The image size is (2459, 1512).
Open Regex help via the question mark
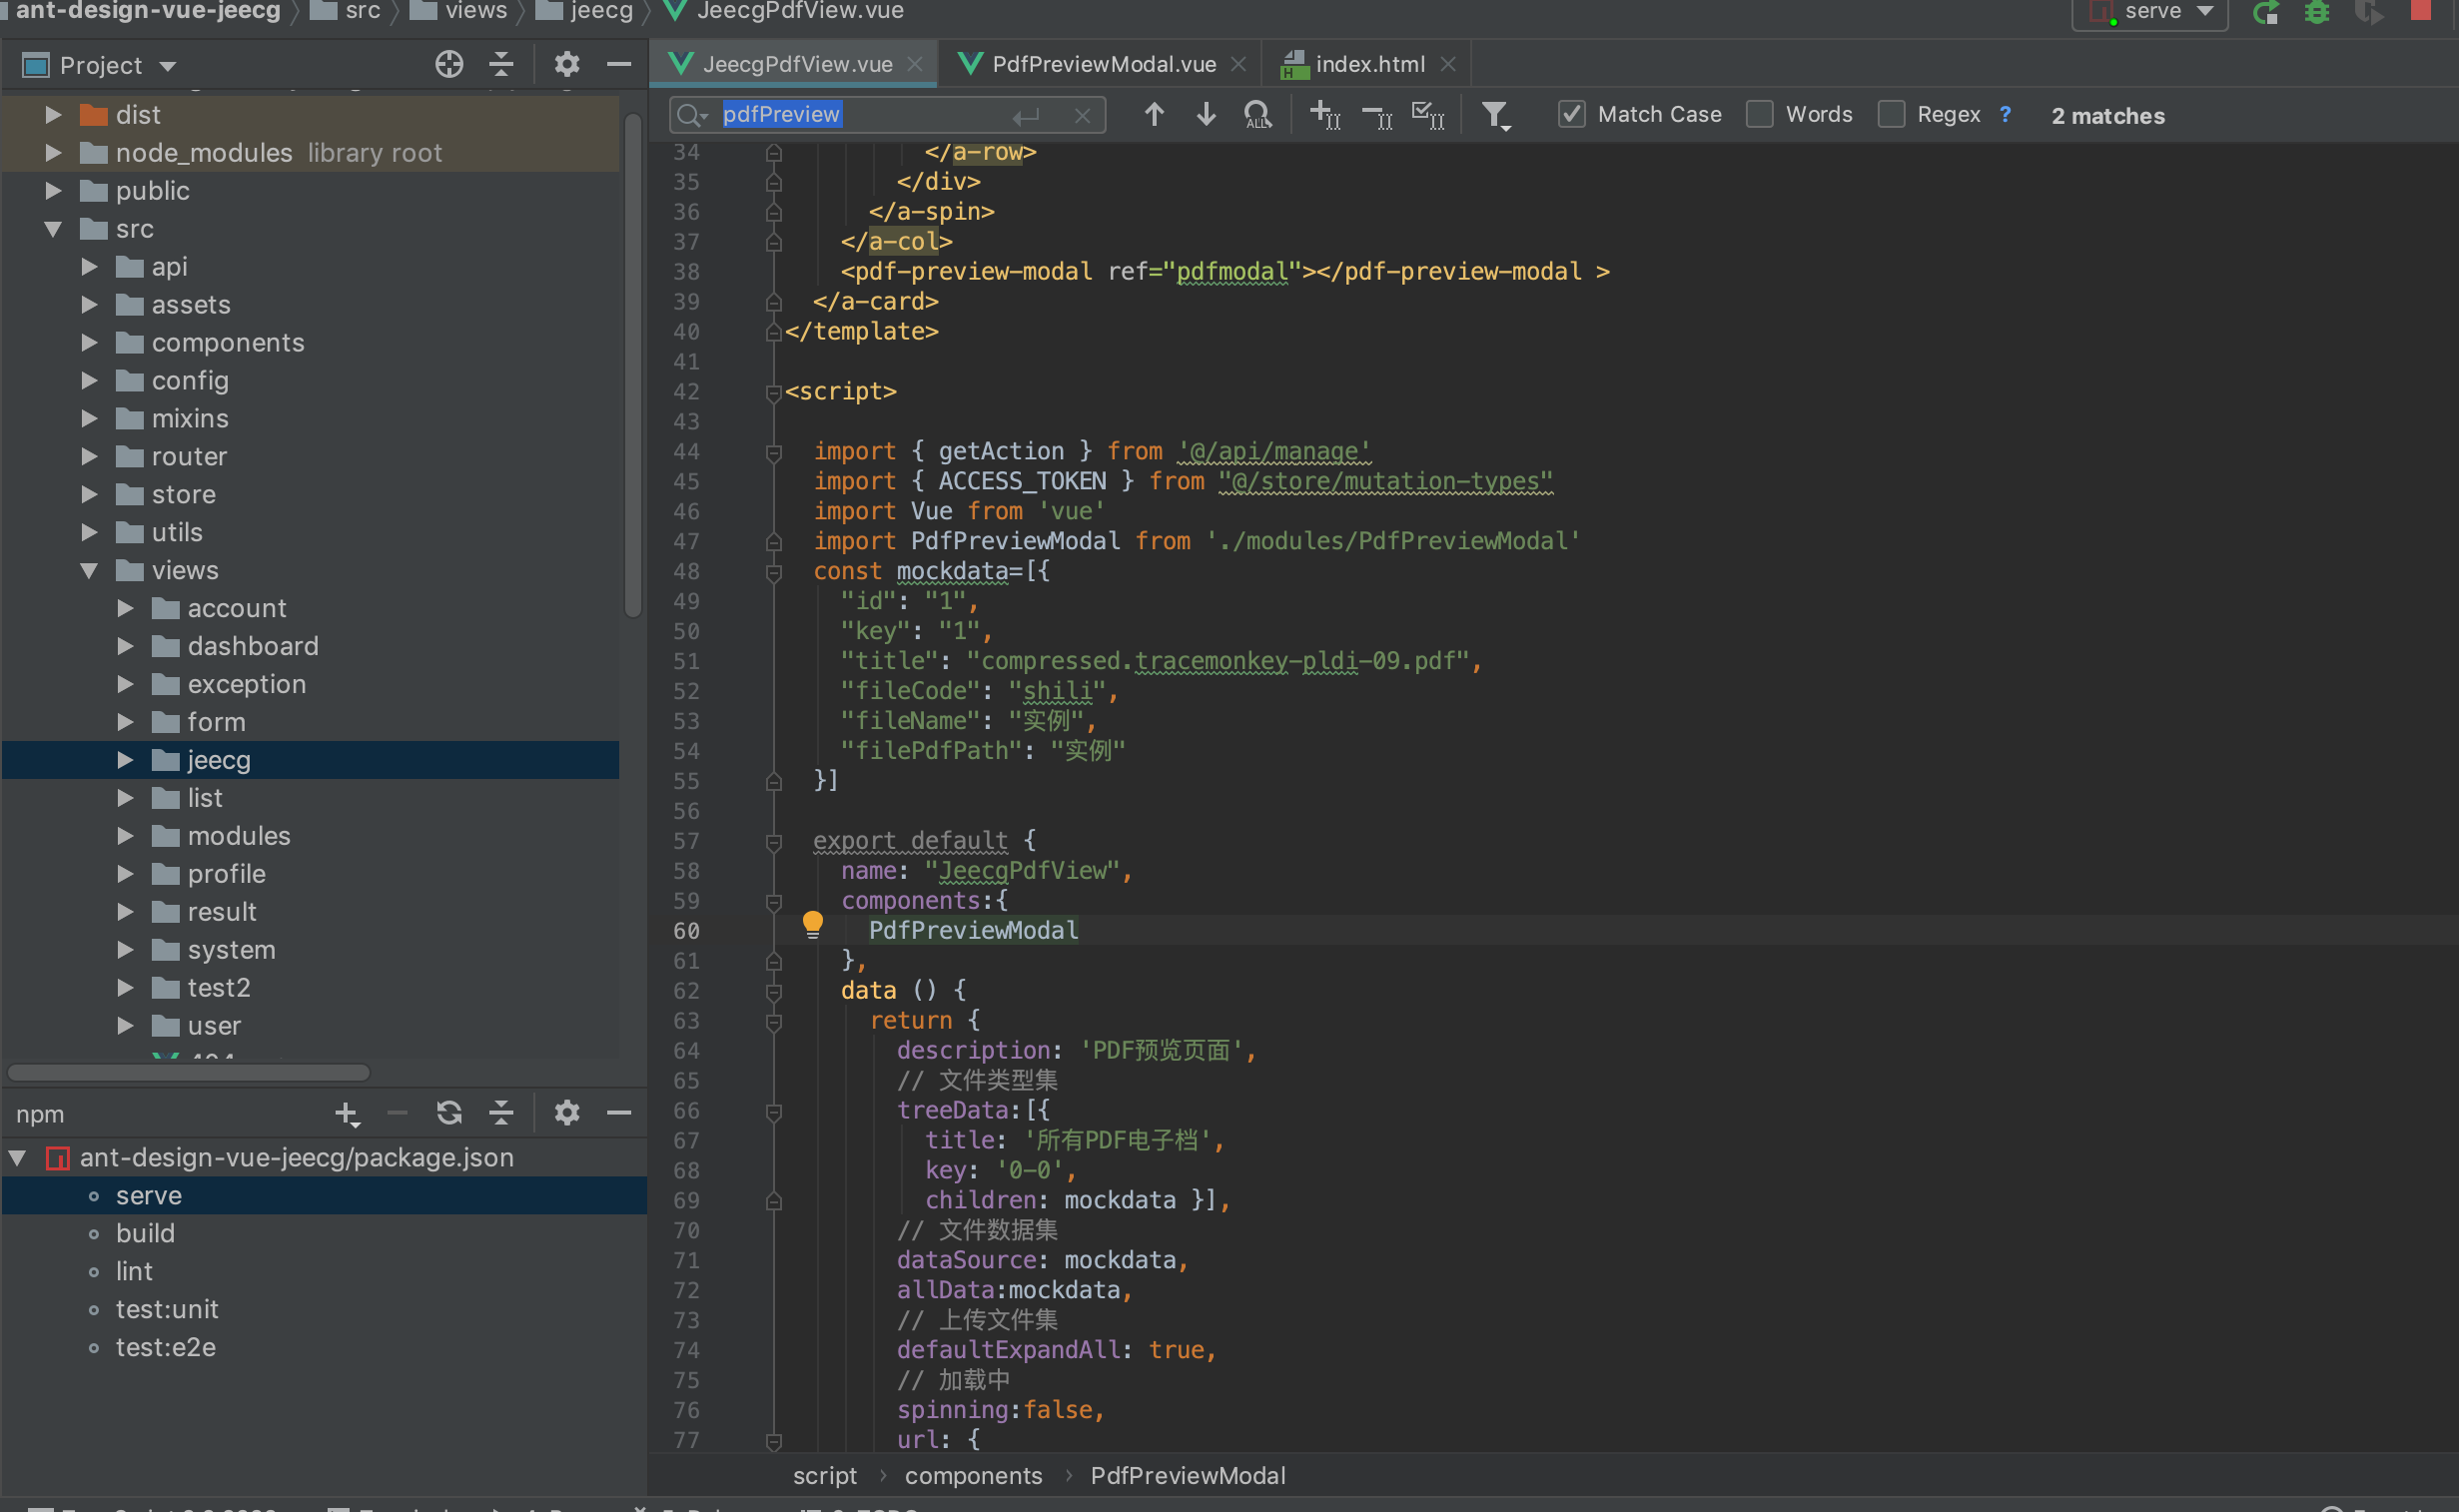(2006, 114)
